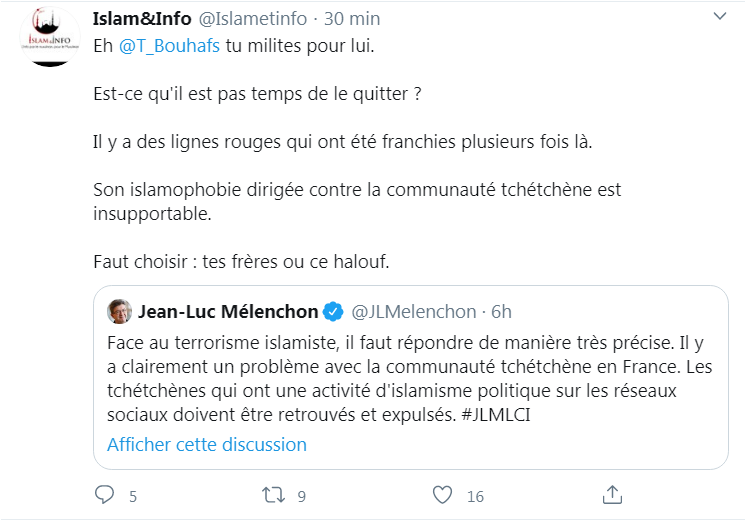This screenshot has height=521, width=746.
Task: Like the tweet with the heart icon
Action: click(x=444, y=494)
